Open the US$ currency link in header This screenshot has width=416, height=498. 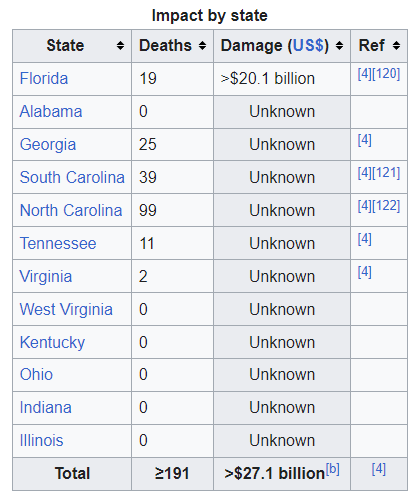click(x=308, y=46)
